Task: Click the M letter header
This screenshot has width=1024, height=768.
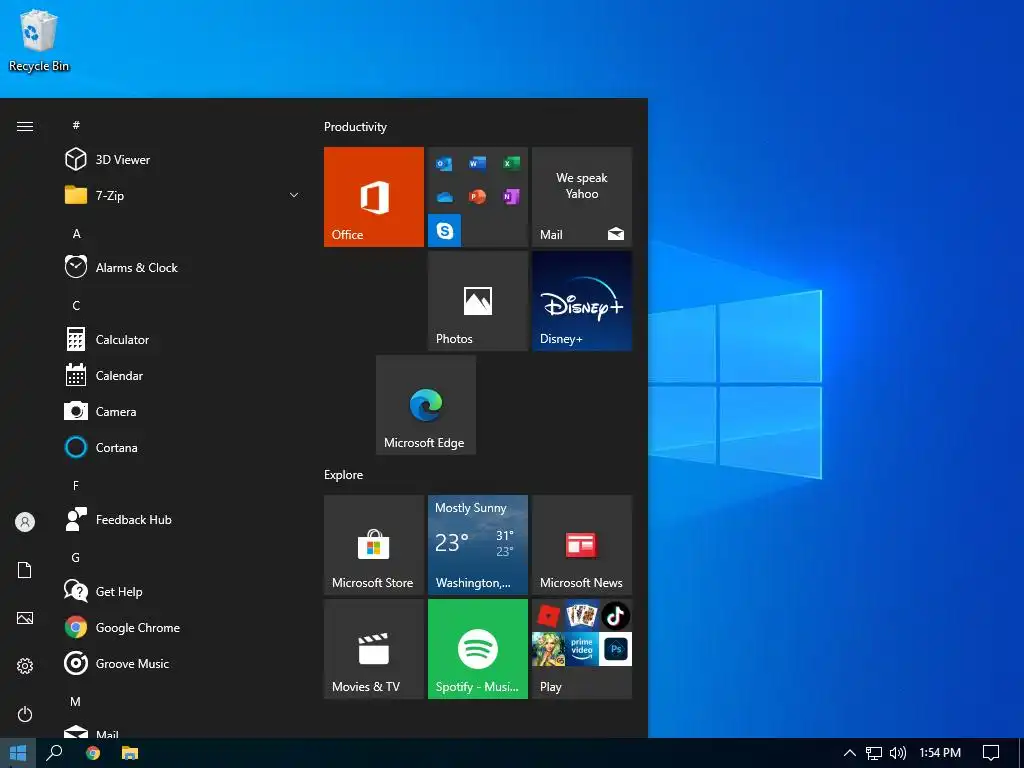Action: pos(76,701)
